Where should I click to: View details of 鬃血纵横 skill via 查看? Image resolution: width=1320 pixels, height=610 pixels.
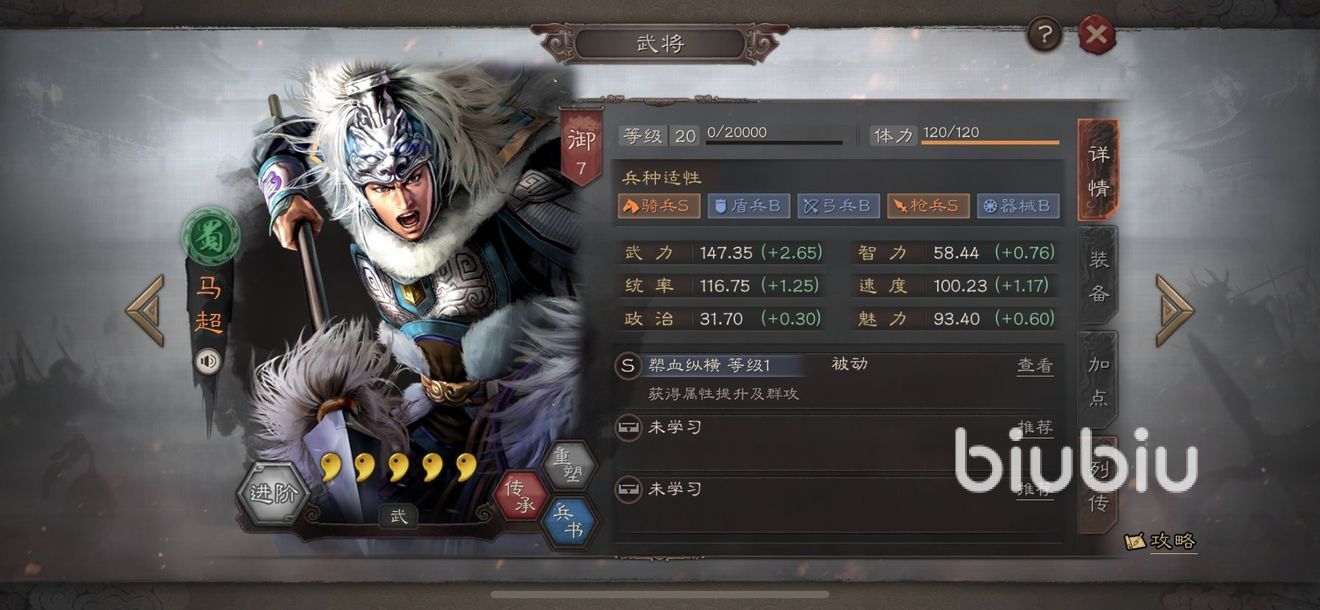click(1035, 366)
